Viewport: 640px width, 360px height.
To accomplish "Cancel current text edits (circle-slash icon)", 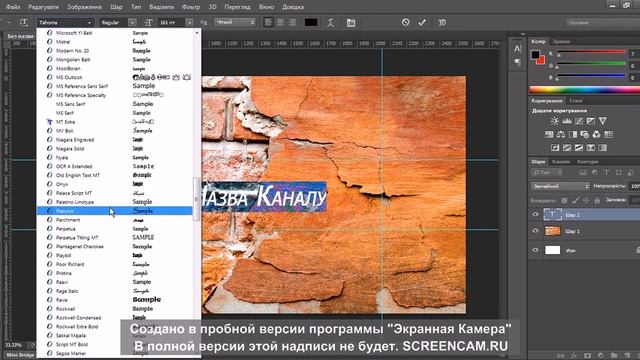I will click(x=405, y=22).
